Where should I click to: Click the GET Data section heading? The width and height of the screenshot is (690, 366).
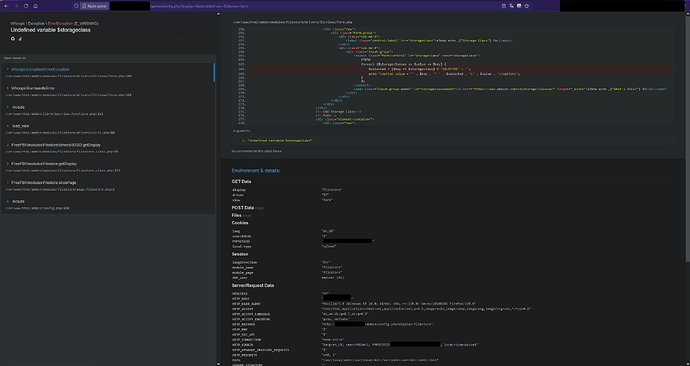pos(242,181)
